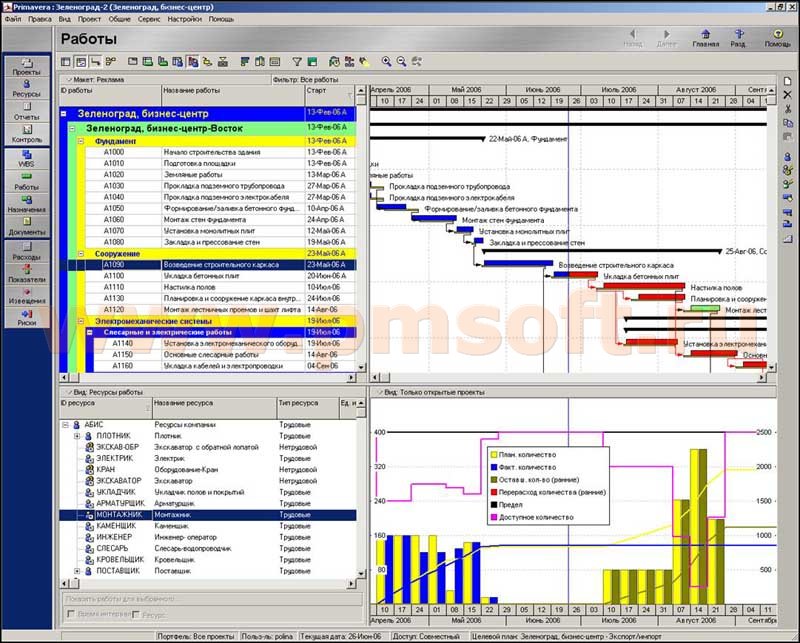Click the Название ресурса column header
800x643 pixels.
[214, 408]
